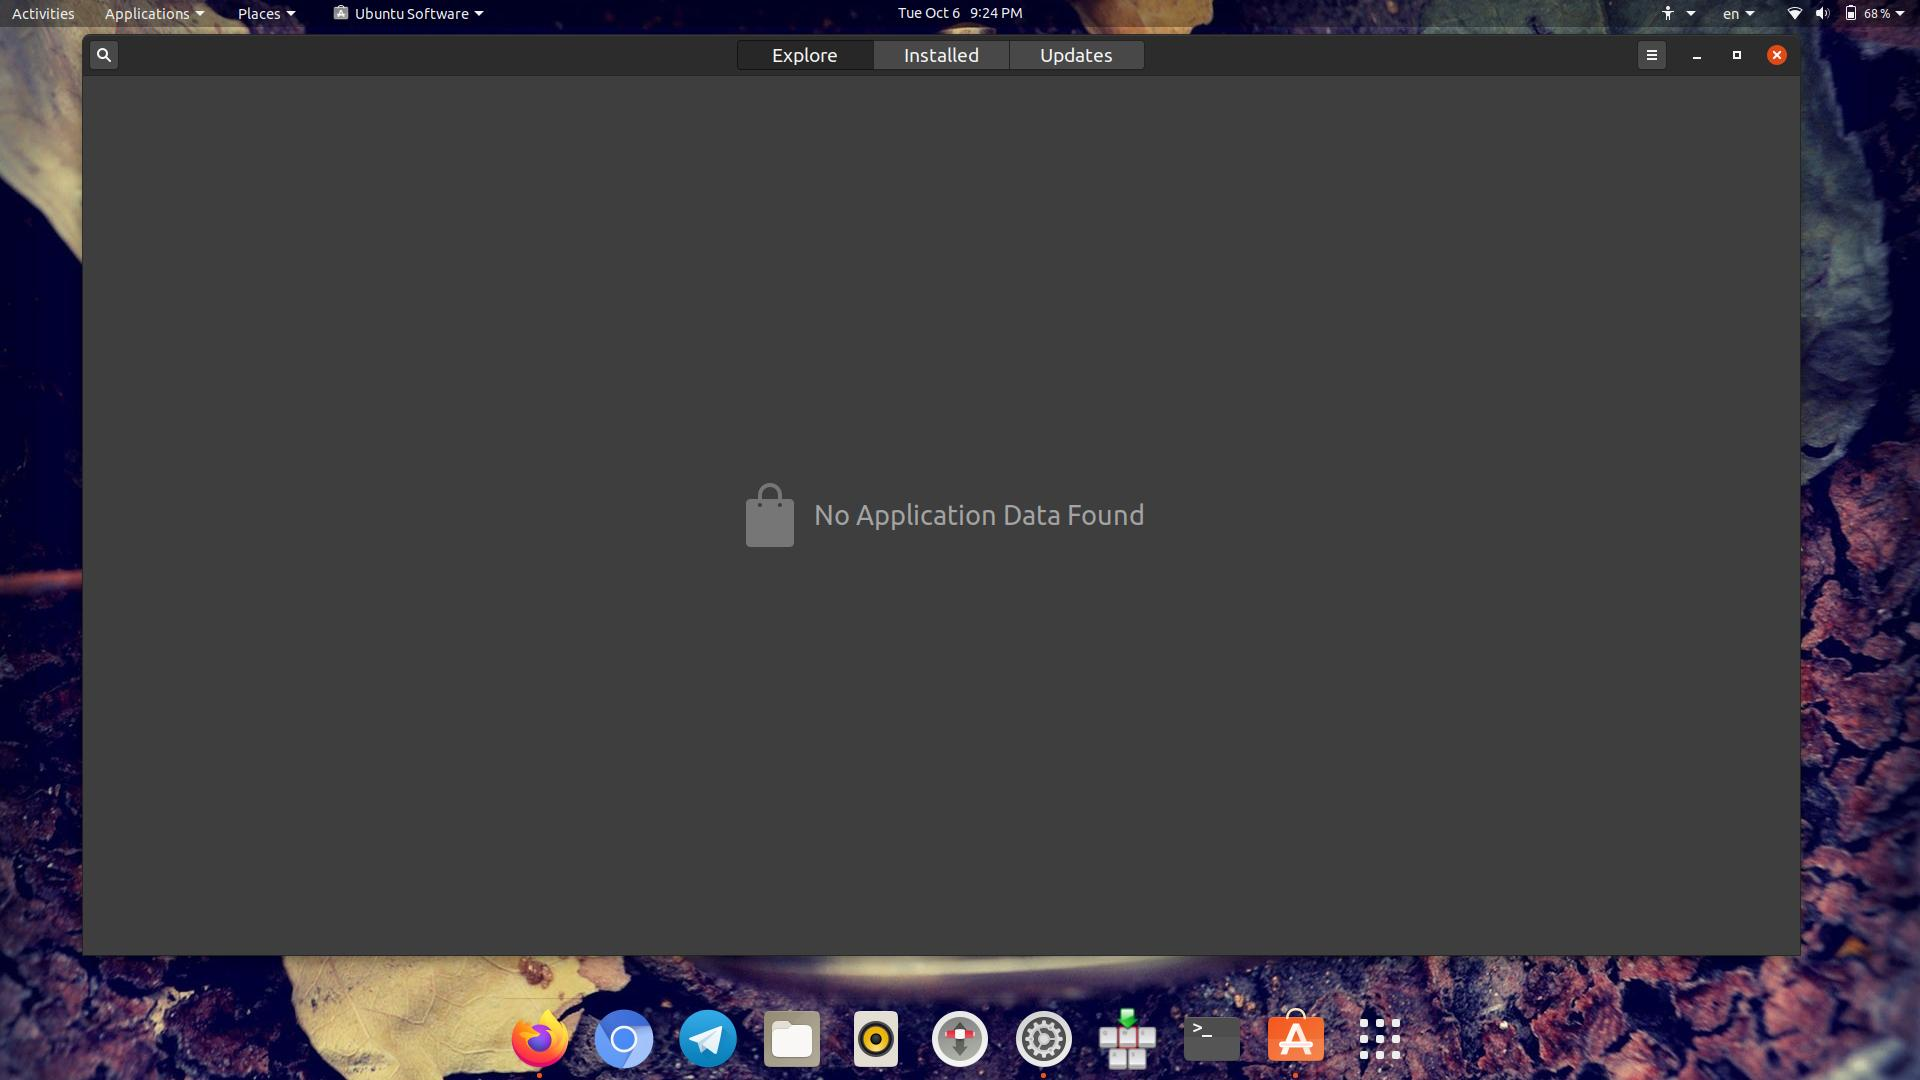
Task: Open the en keyboard layout dropdown
Action: (x=1738, y=13)
